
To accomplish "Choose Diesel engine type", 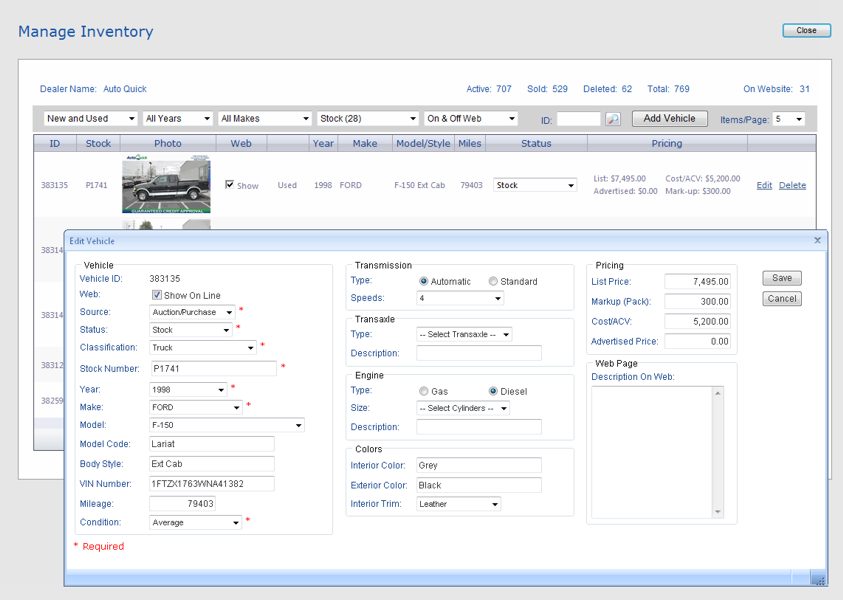I will point(493,391).
